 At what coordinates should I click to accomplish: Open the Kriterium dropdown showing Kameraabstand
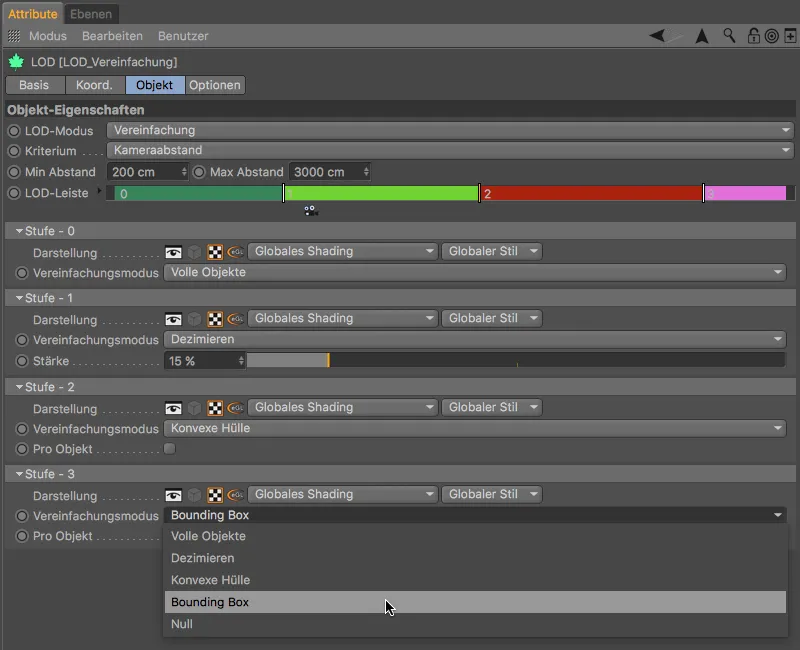(450, 150)
